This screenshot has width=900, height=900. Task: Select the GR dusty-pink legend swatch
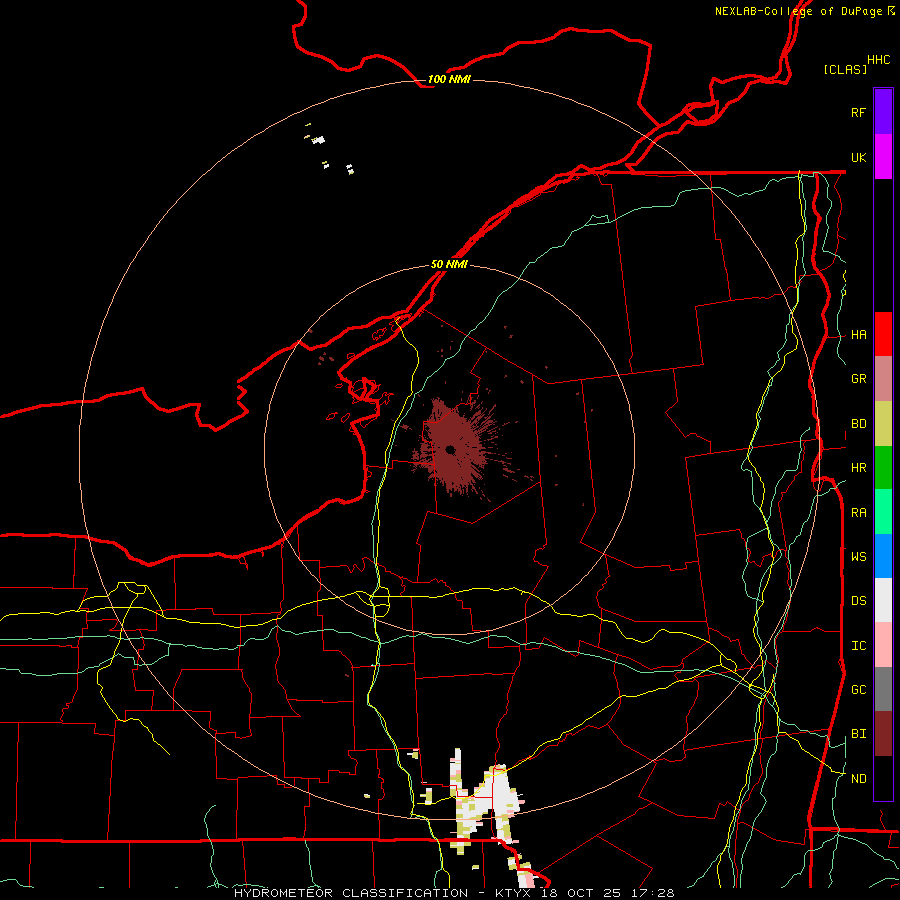tap(883, 379)
